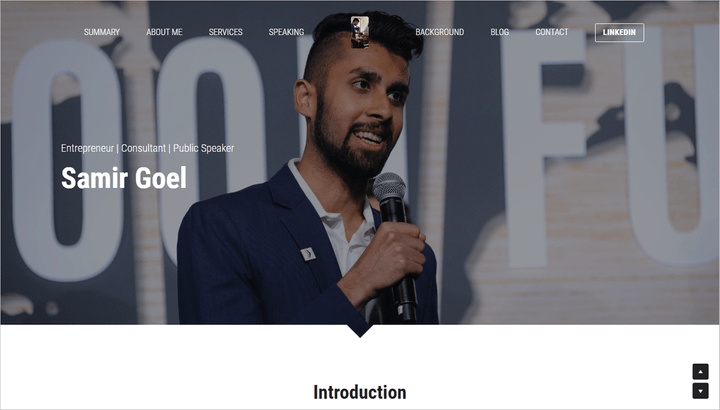Click the microphone in the hero photo
The width and height of the screenshot is (720, 410).
[x=394, y=246]
